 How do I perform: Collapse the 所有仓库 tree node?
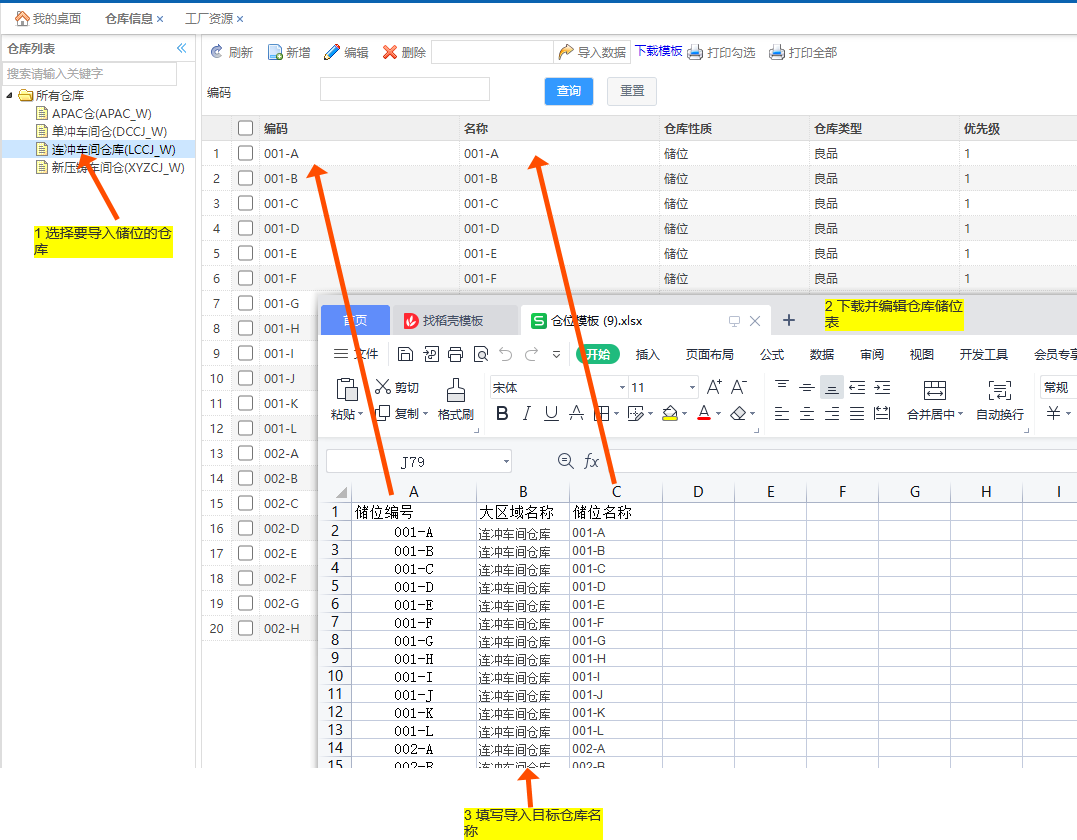[x=10, y=96]
